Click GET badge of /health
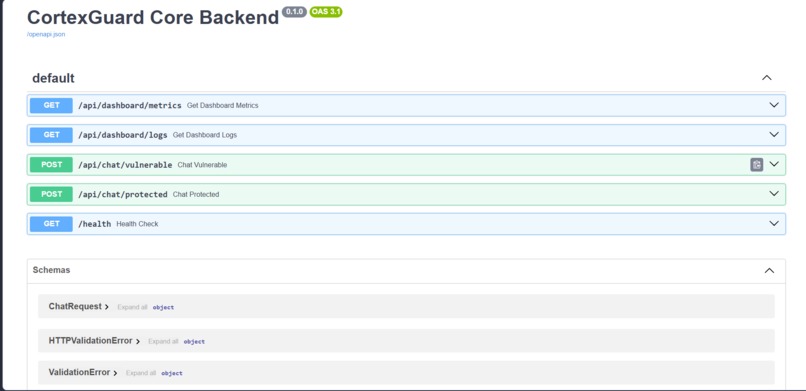This screenshot has width=806, height=391. pyautogui.click(x=51, y=224)
